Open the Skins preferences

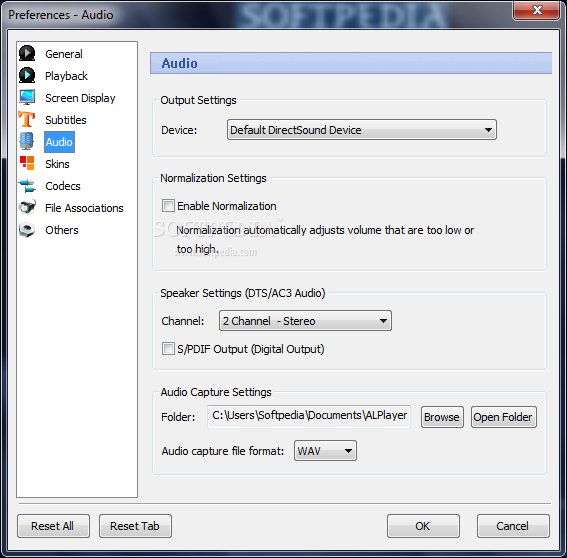point(57,164)
